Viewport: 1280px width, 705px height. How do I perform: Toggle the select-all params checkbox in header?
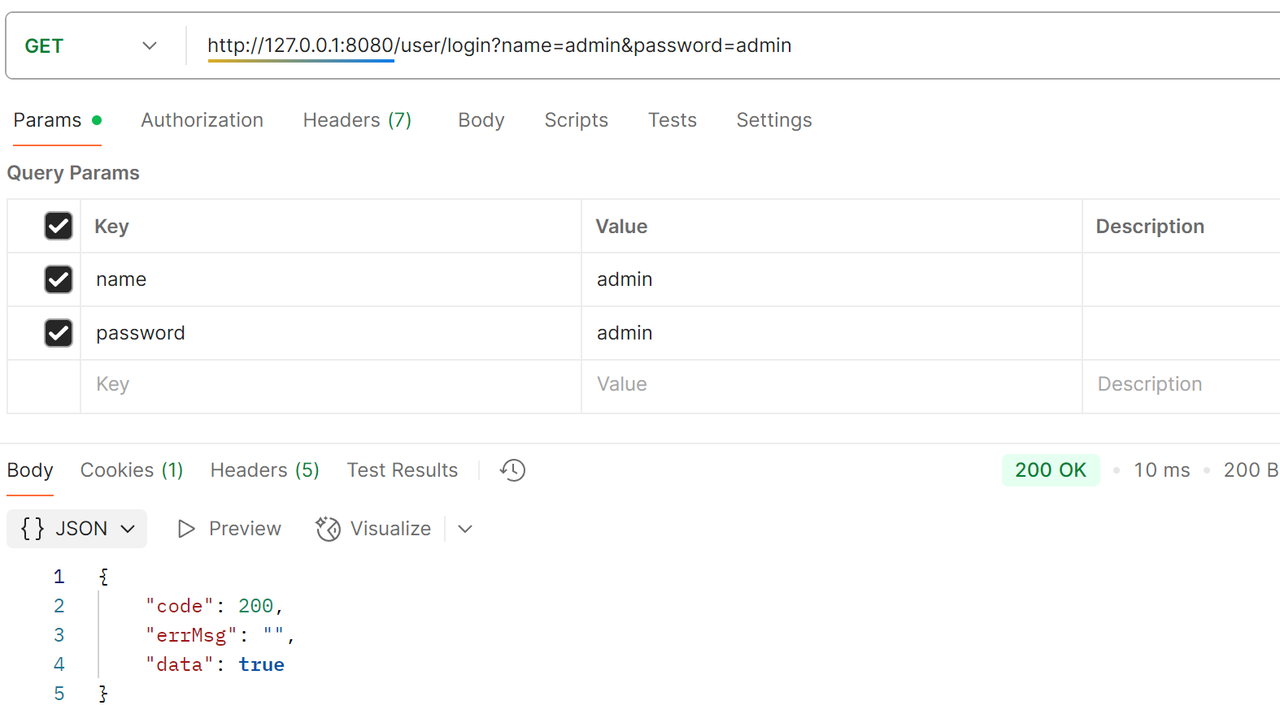point(58,226)
